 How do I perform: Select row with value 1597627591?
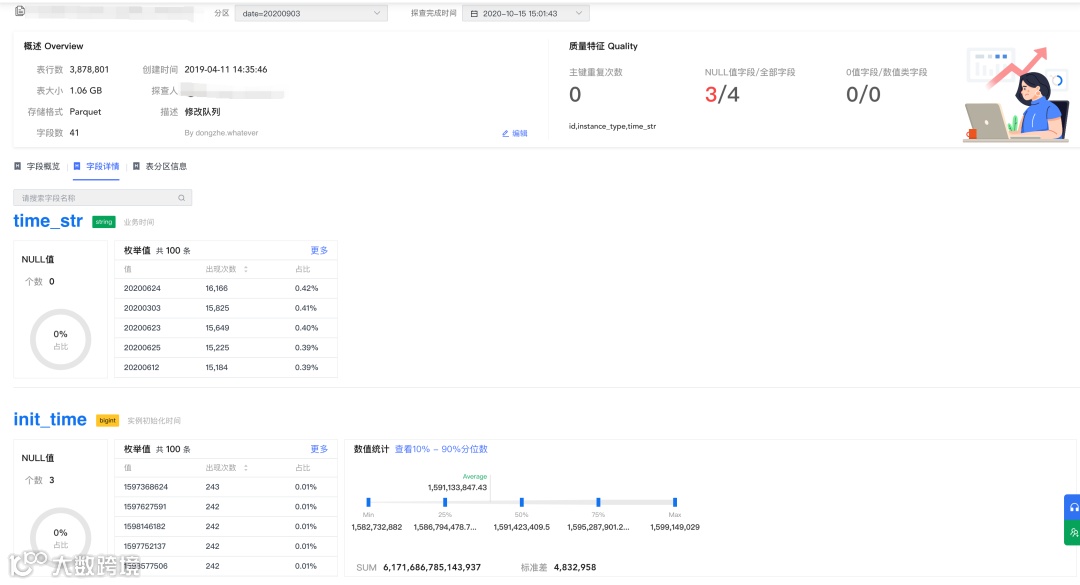226,506
